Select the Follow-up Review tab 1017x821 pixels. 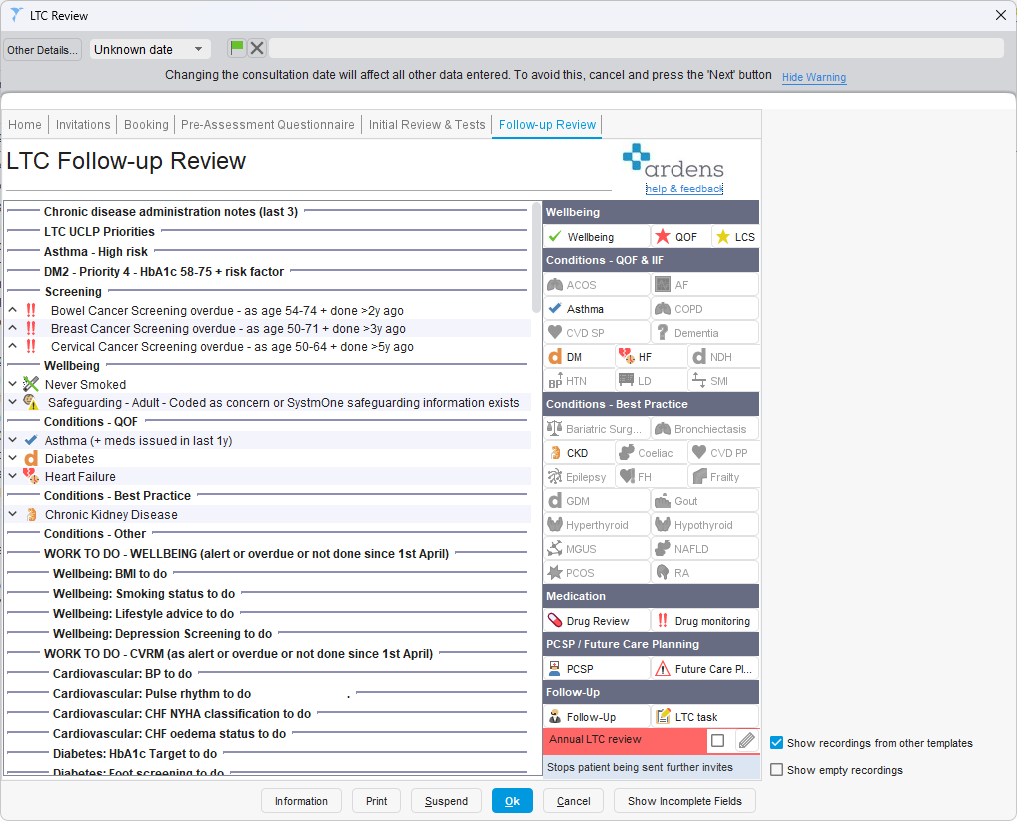click(x=547, y=125)
